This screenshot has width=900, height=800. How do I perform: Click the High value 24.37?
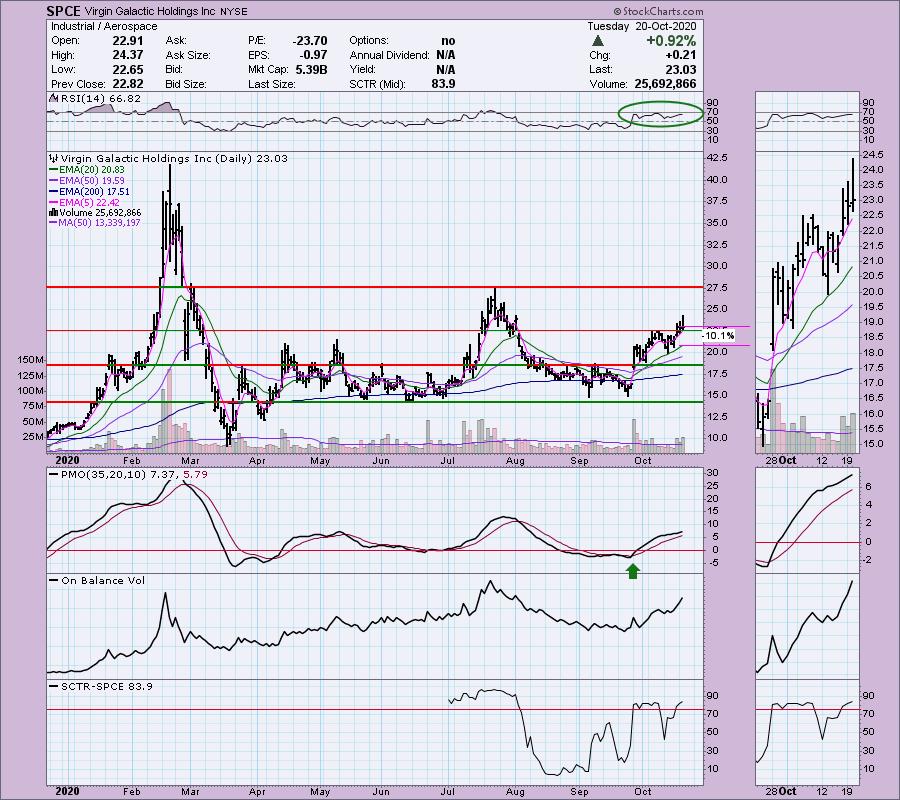pyautogui.click(x=128, y=55)
